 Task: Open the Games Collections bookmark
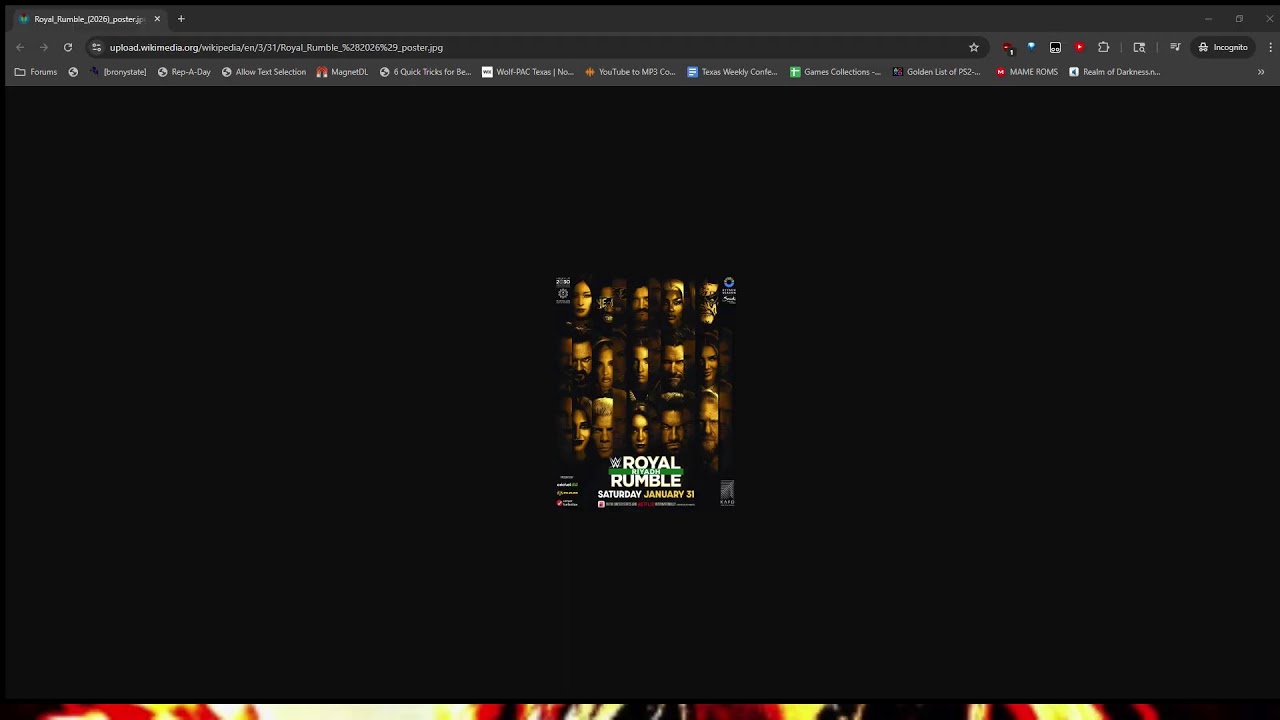[836, 72]
